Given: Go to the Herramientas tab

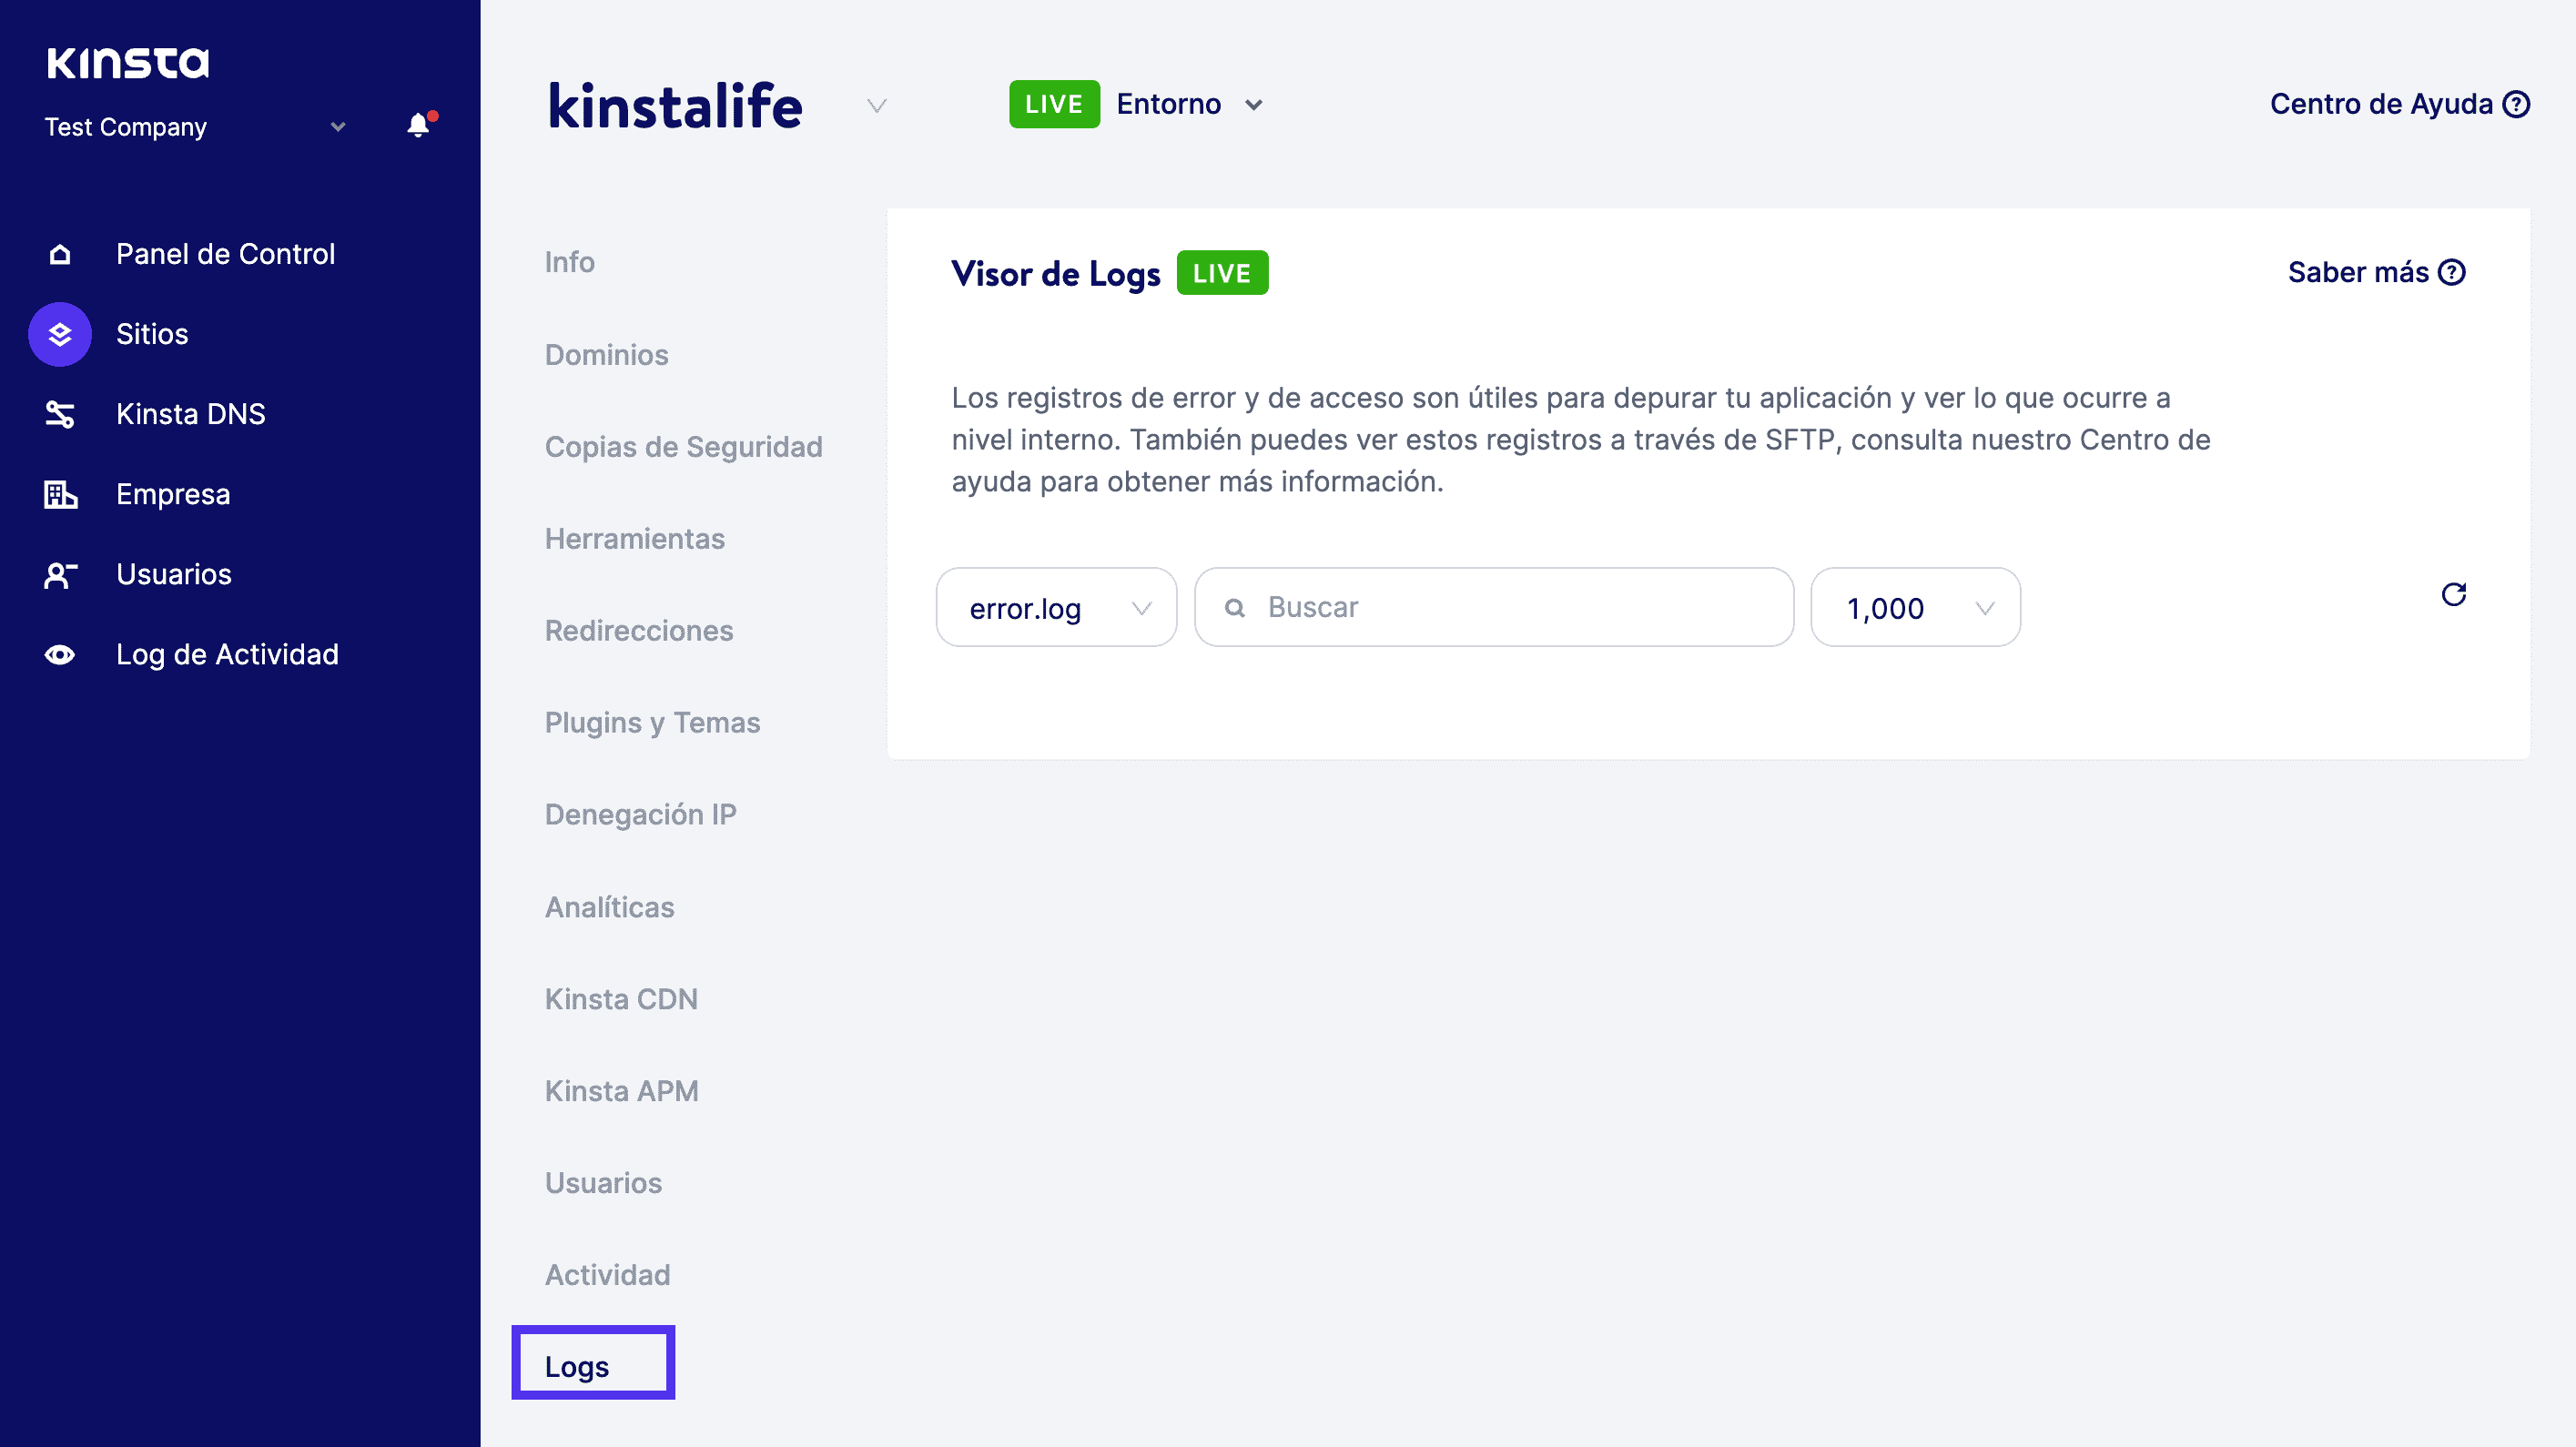Looking at the screenshot, I should pos(634,539).
